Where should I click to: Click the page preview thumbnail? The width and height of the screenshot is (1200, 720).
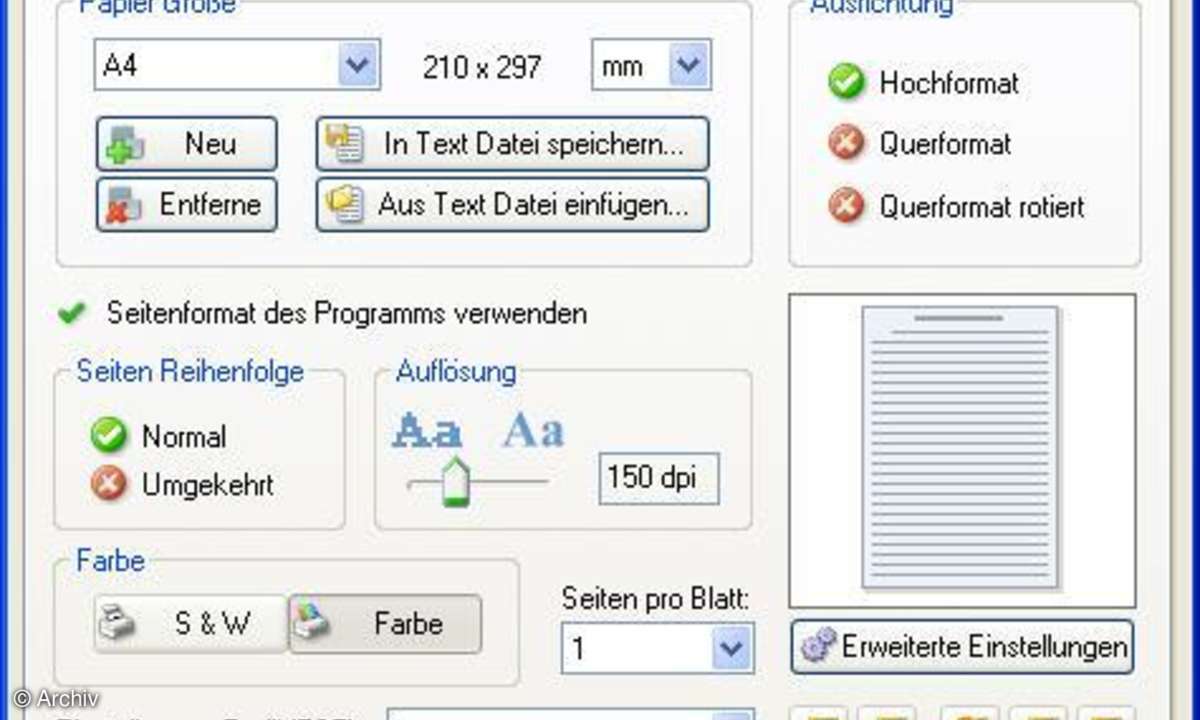click(x=962, y=450)
